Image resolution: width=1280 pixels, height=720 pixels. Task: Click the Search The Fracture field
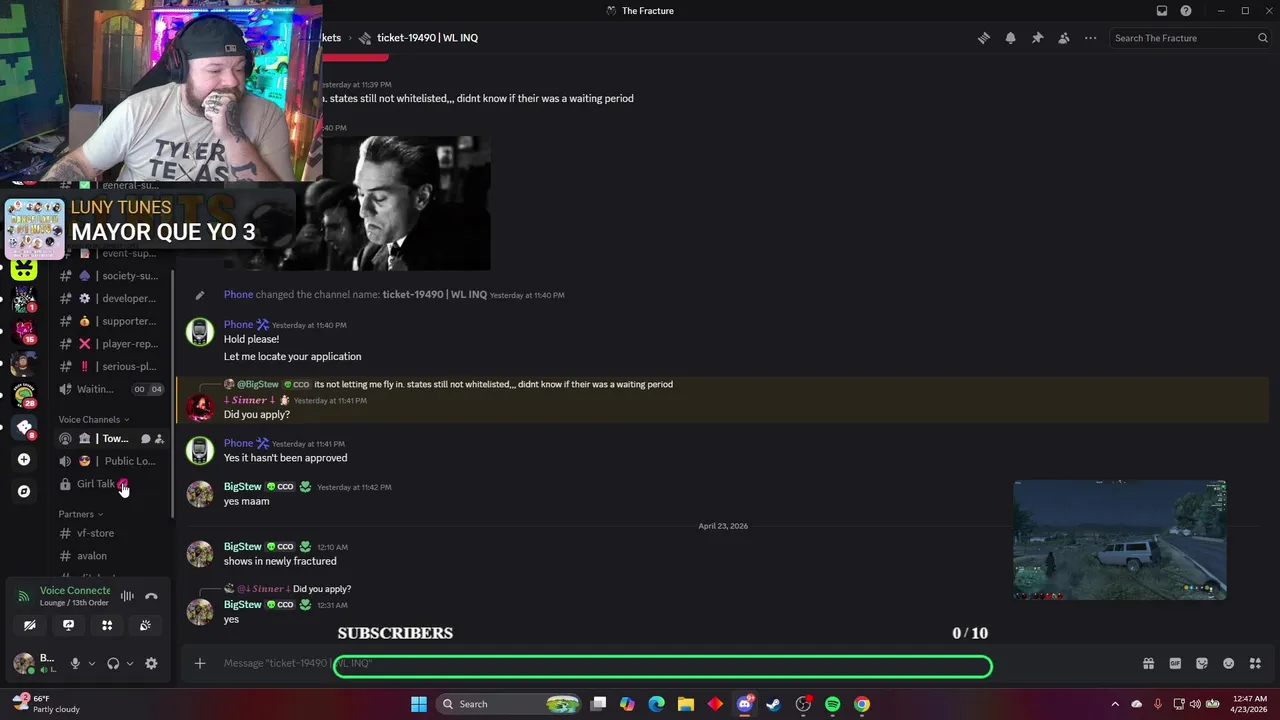[x=1190, y=38]
